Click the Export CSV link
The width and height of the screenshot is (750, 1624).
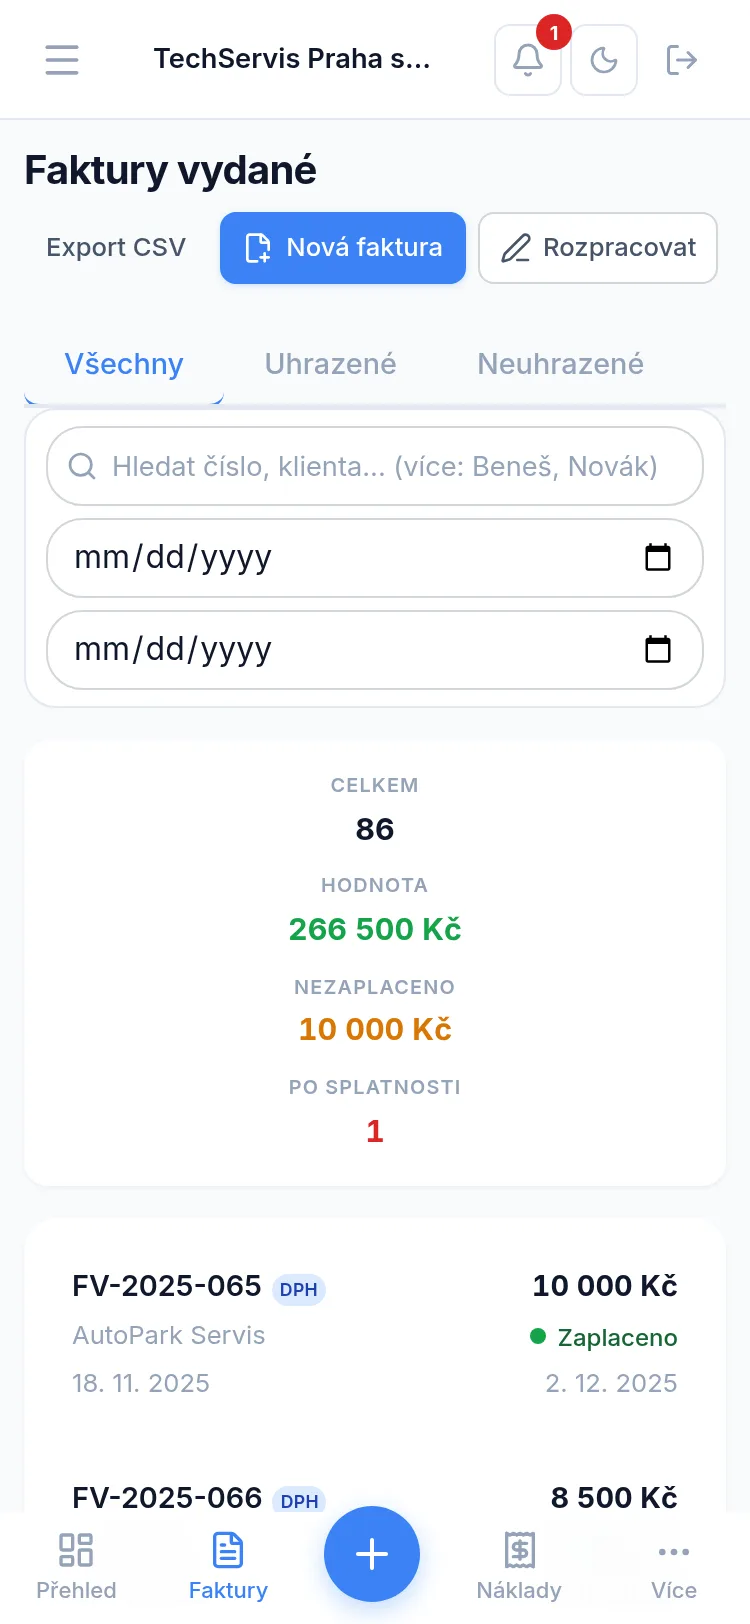[x=116, y=247]
